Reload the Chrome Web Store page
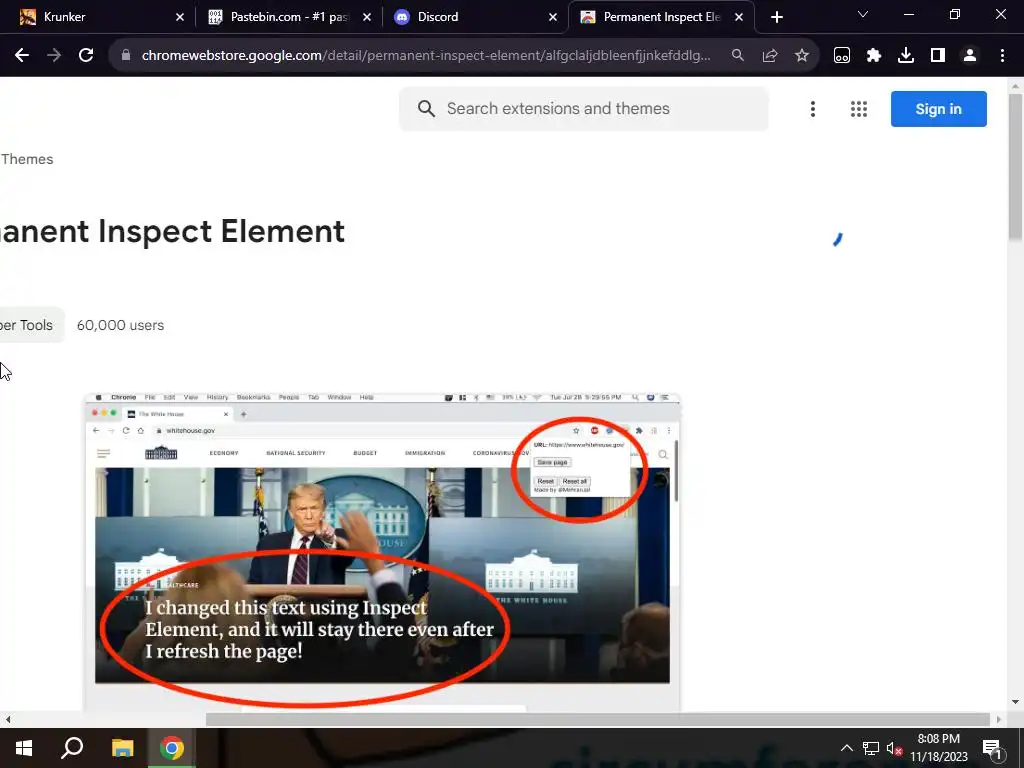Screen dimensions: 1024x768 [86, 56]
